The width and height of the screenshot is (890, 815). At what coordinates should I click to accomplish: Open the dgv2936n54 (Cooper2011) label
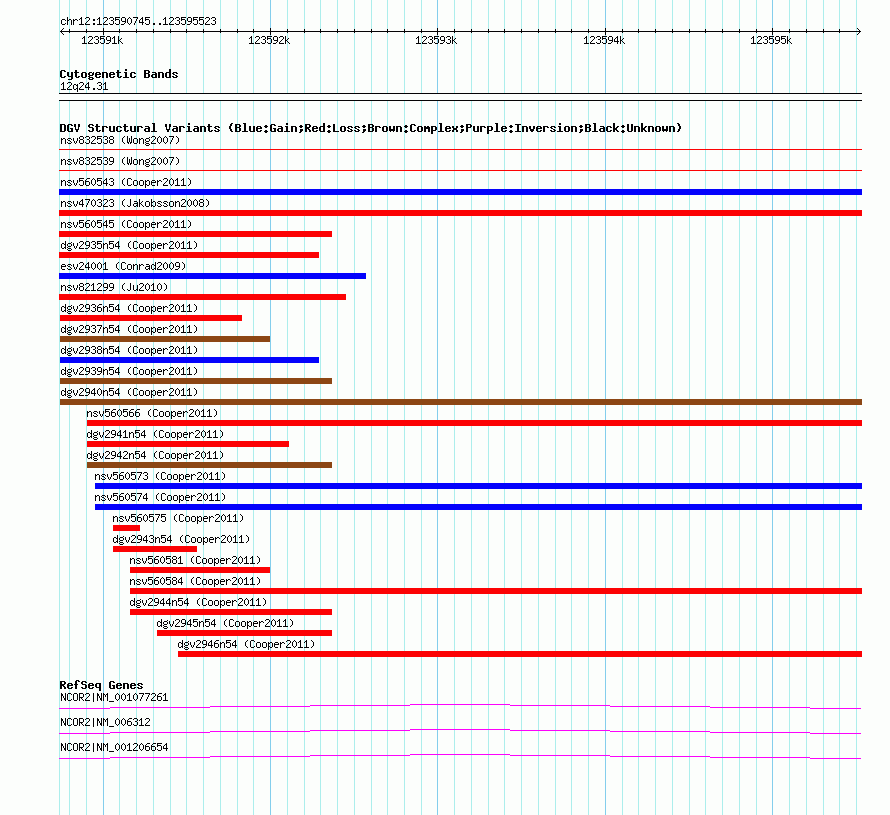[x=129, y=308]
